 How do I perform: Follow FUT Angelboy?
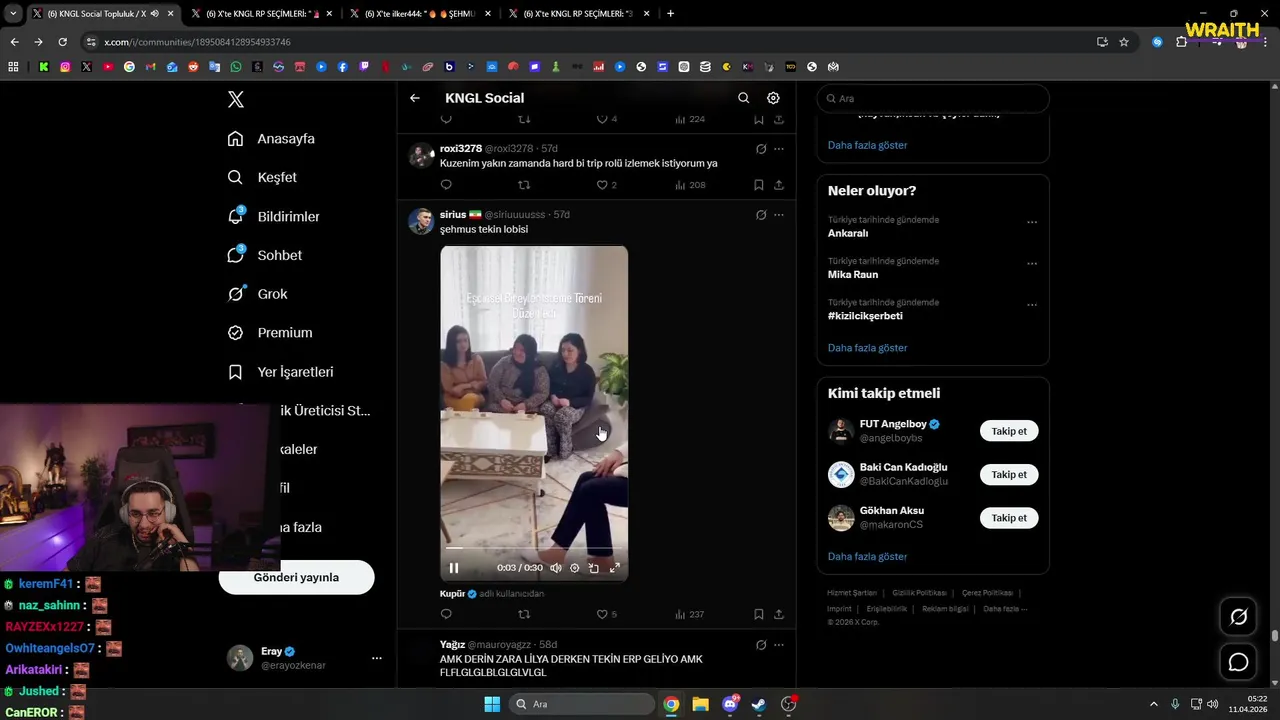click(1009, 431)
